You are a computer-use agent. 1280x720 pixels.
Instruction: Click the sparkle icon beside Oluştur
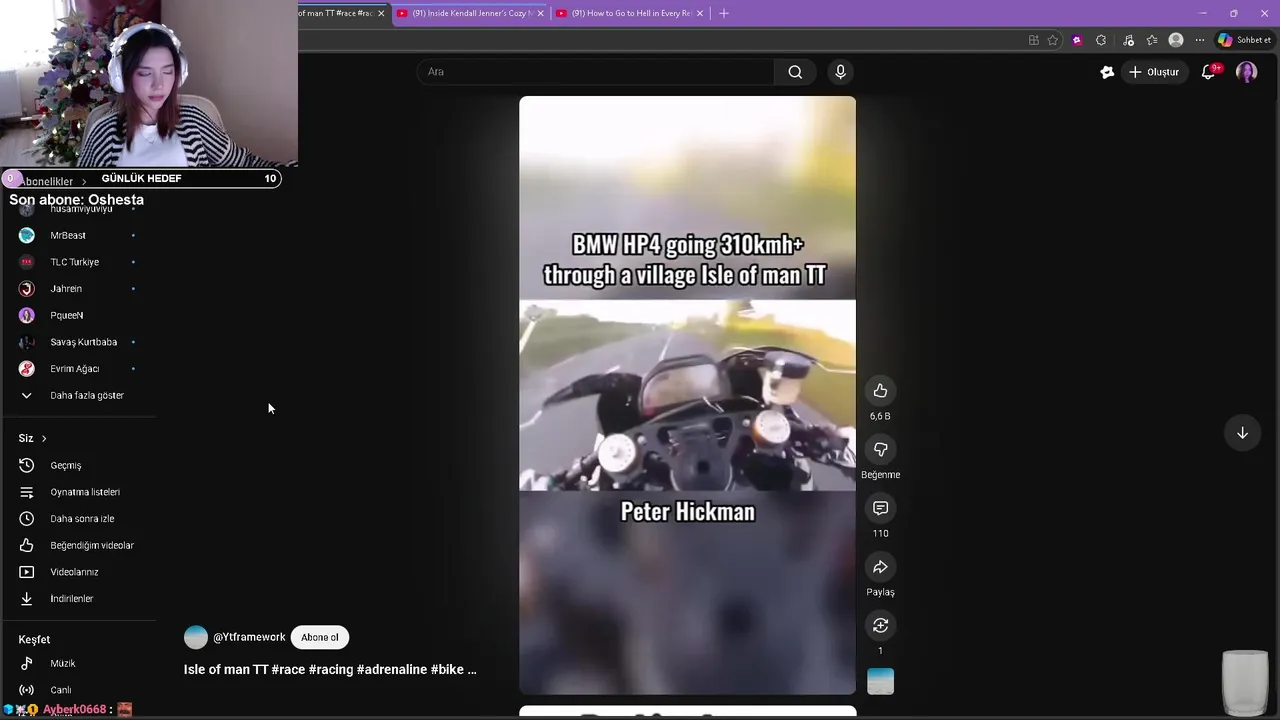[x=1107, y=72]
